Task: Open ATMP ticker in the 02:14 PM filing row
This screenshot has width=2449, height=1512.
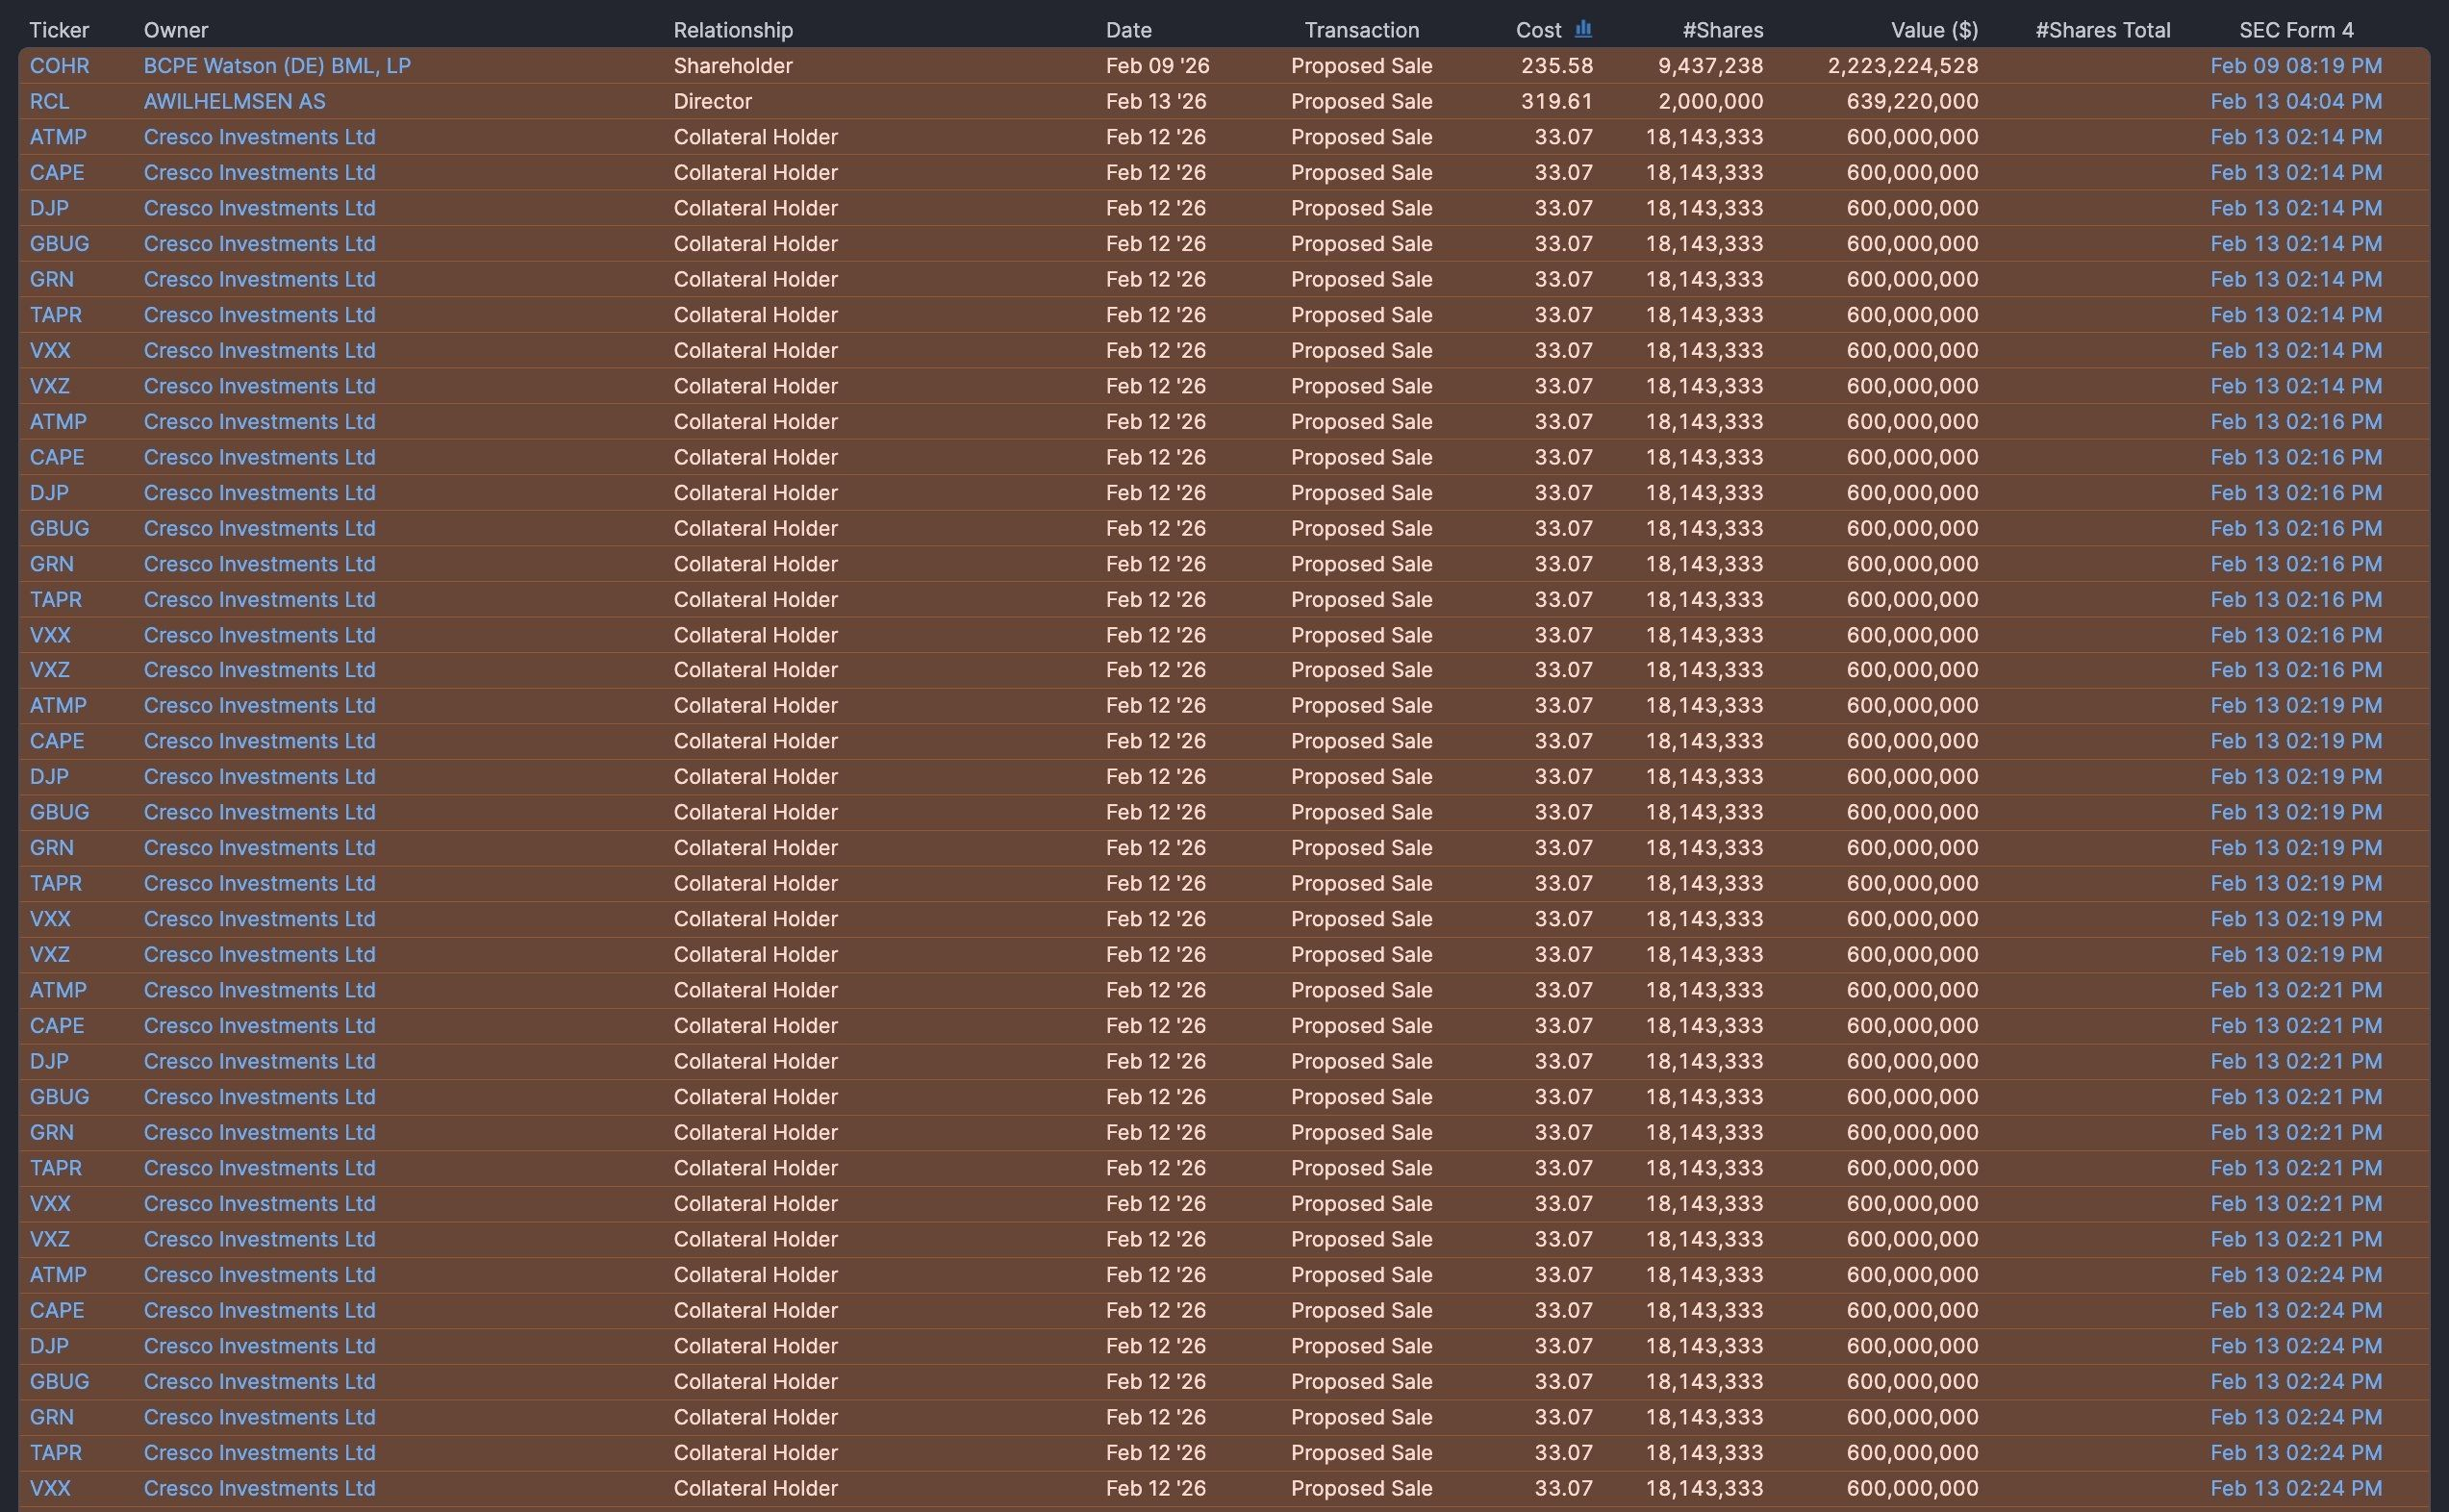Action: click(x=58, y=137)
